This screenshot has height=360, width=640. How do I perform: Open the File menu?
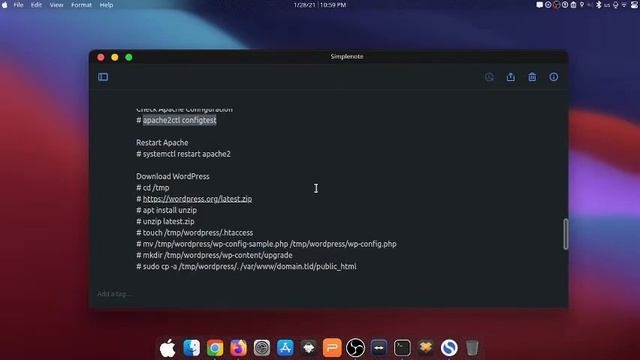pyautogui.click(x=18, y=5)
